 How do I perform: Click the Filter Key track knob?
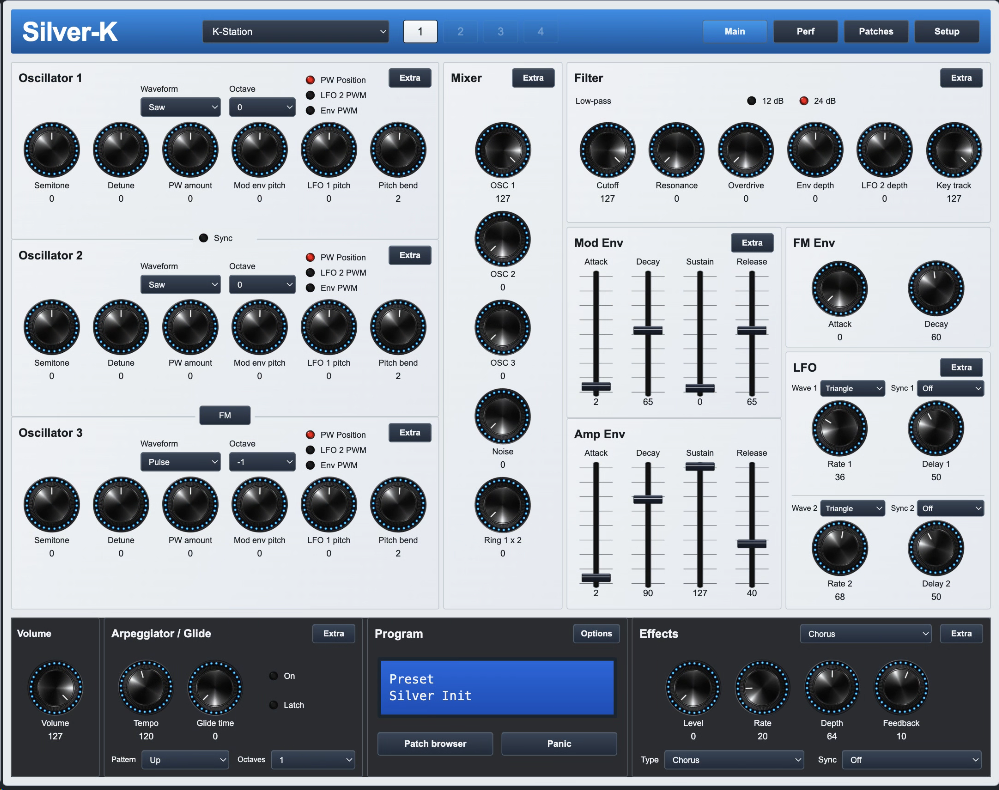click(954, 150)
